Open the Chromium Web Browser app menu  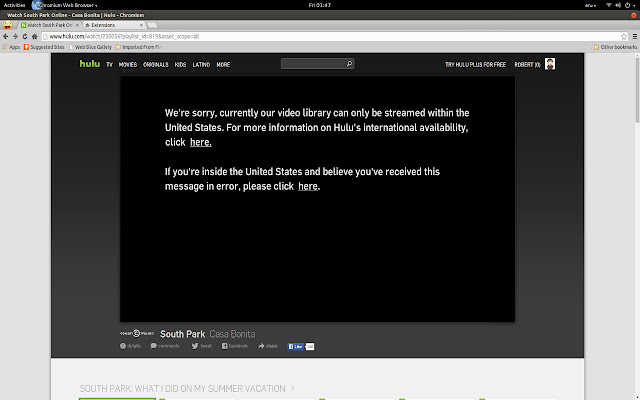tap(65, 5)
